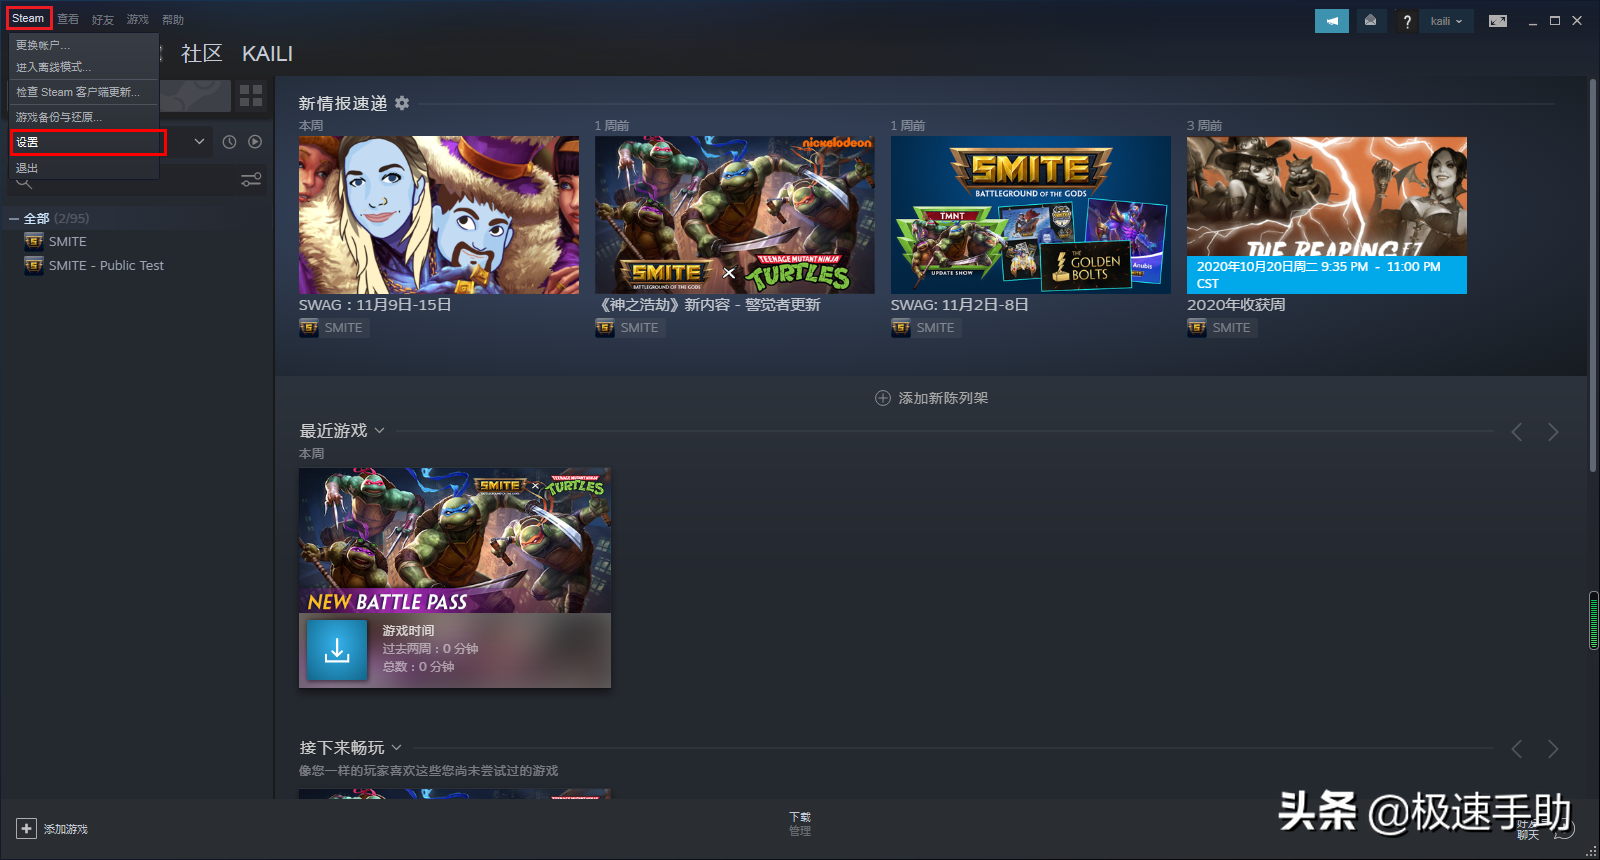Image resolution: width=1600 pixels, height=860 pixels.
Task: Click the SMITE - Public Test game icon
Action: tap(34, 265)
